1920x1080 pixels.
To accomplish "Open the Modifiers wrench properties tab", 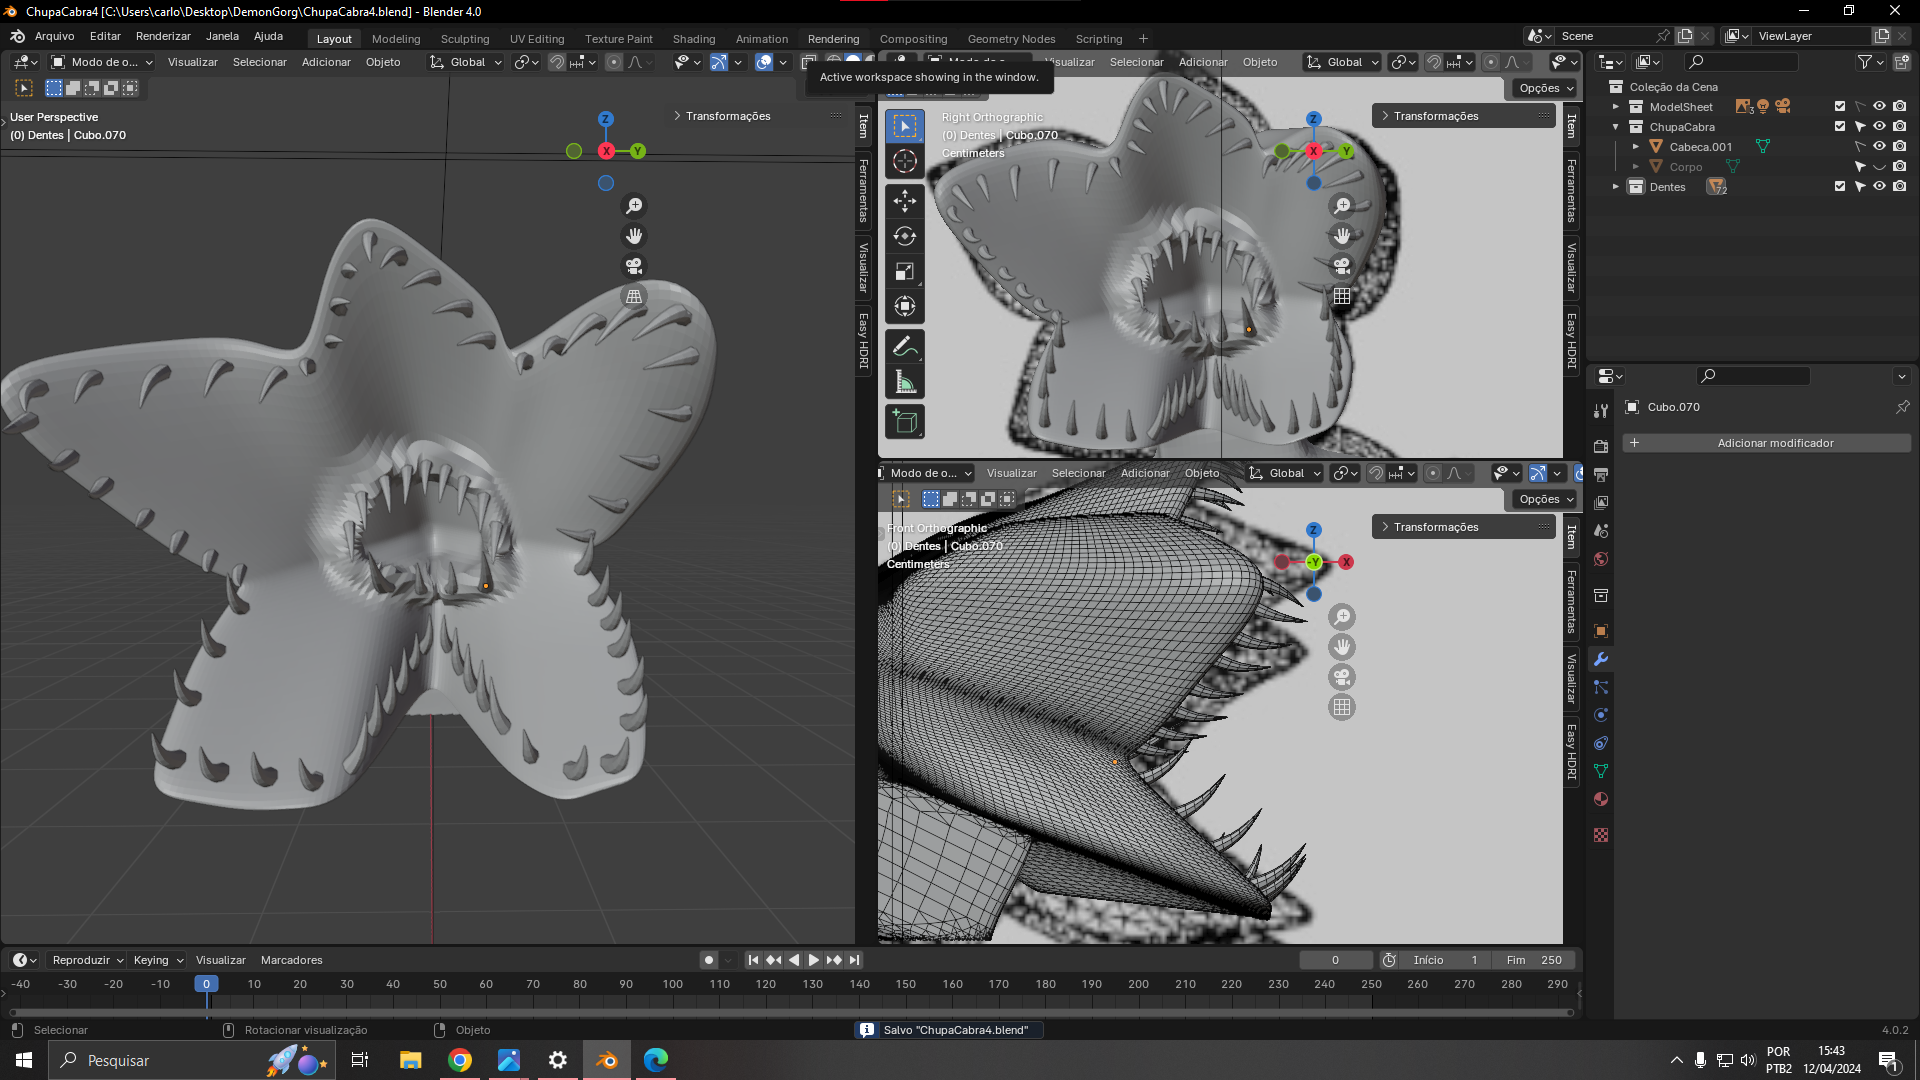I will pyautogui.click(x=1601, y=659).
